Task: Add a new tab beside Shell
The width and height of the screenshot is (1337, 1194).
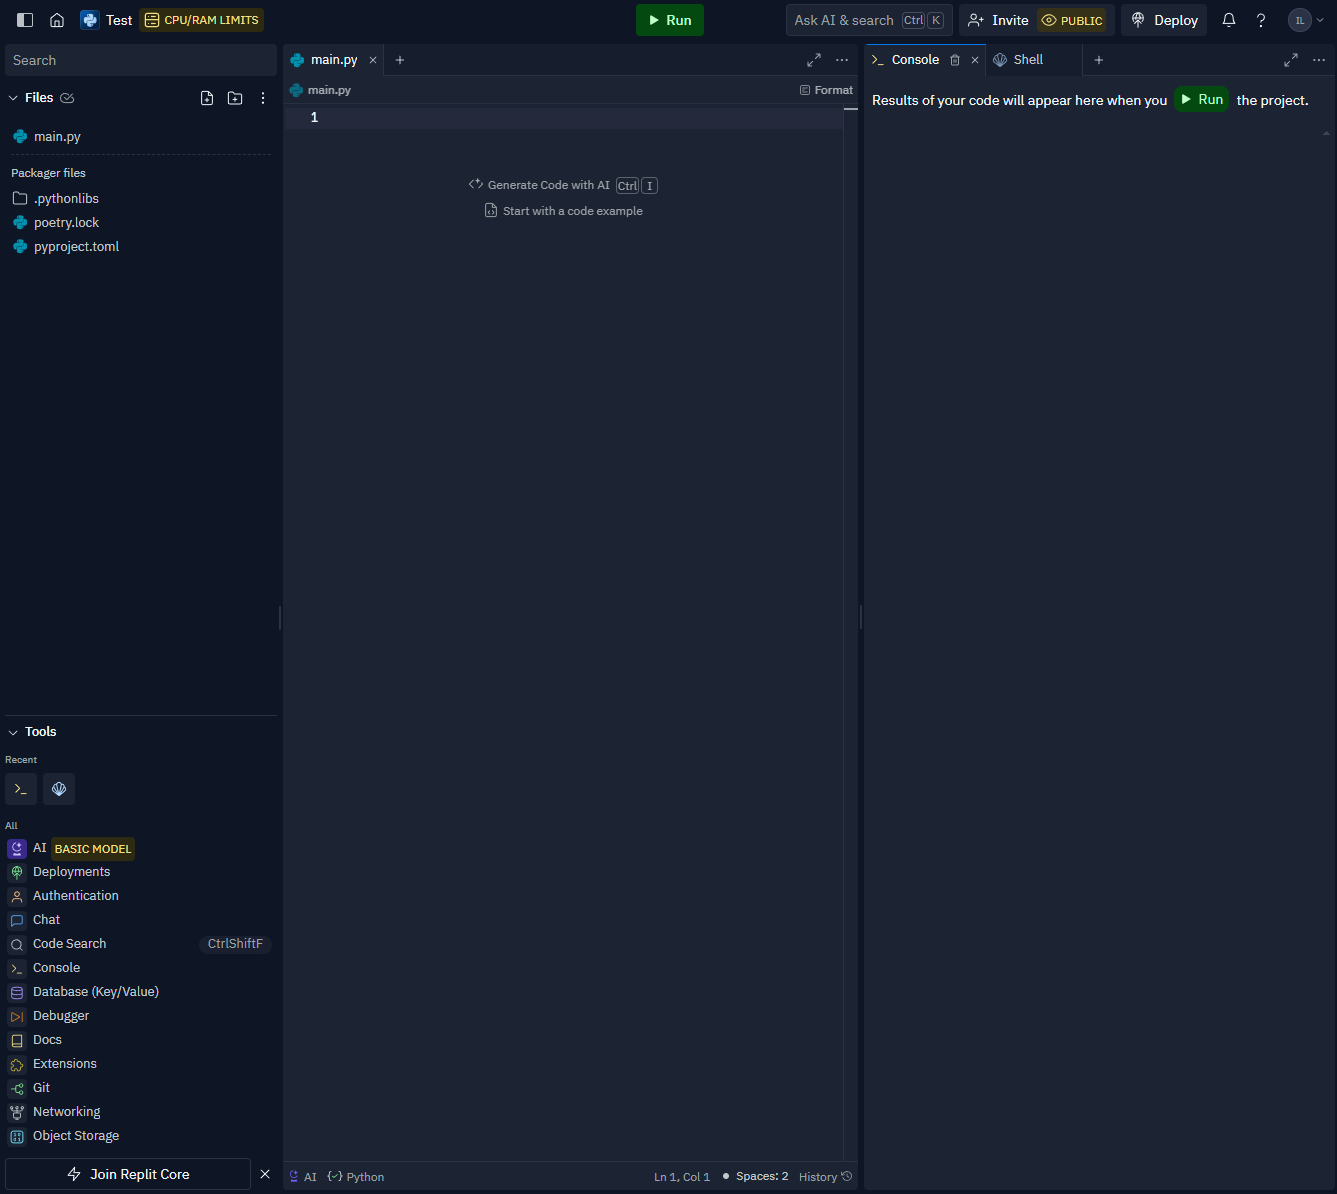Action: [x=1099, y=60]
